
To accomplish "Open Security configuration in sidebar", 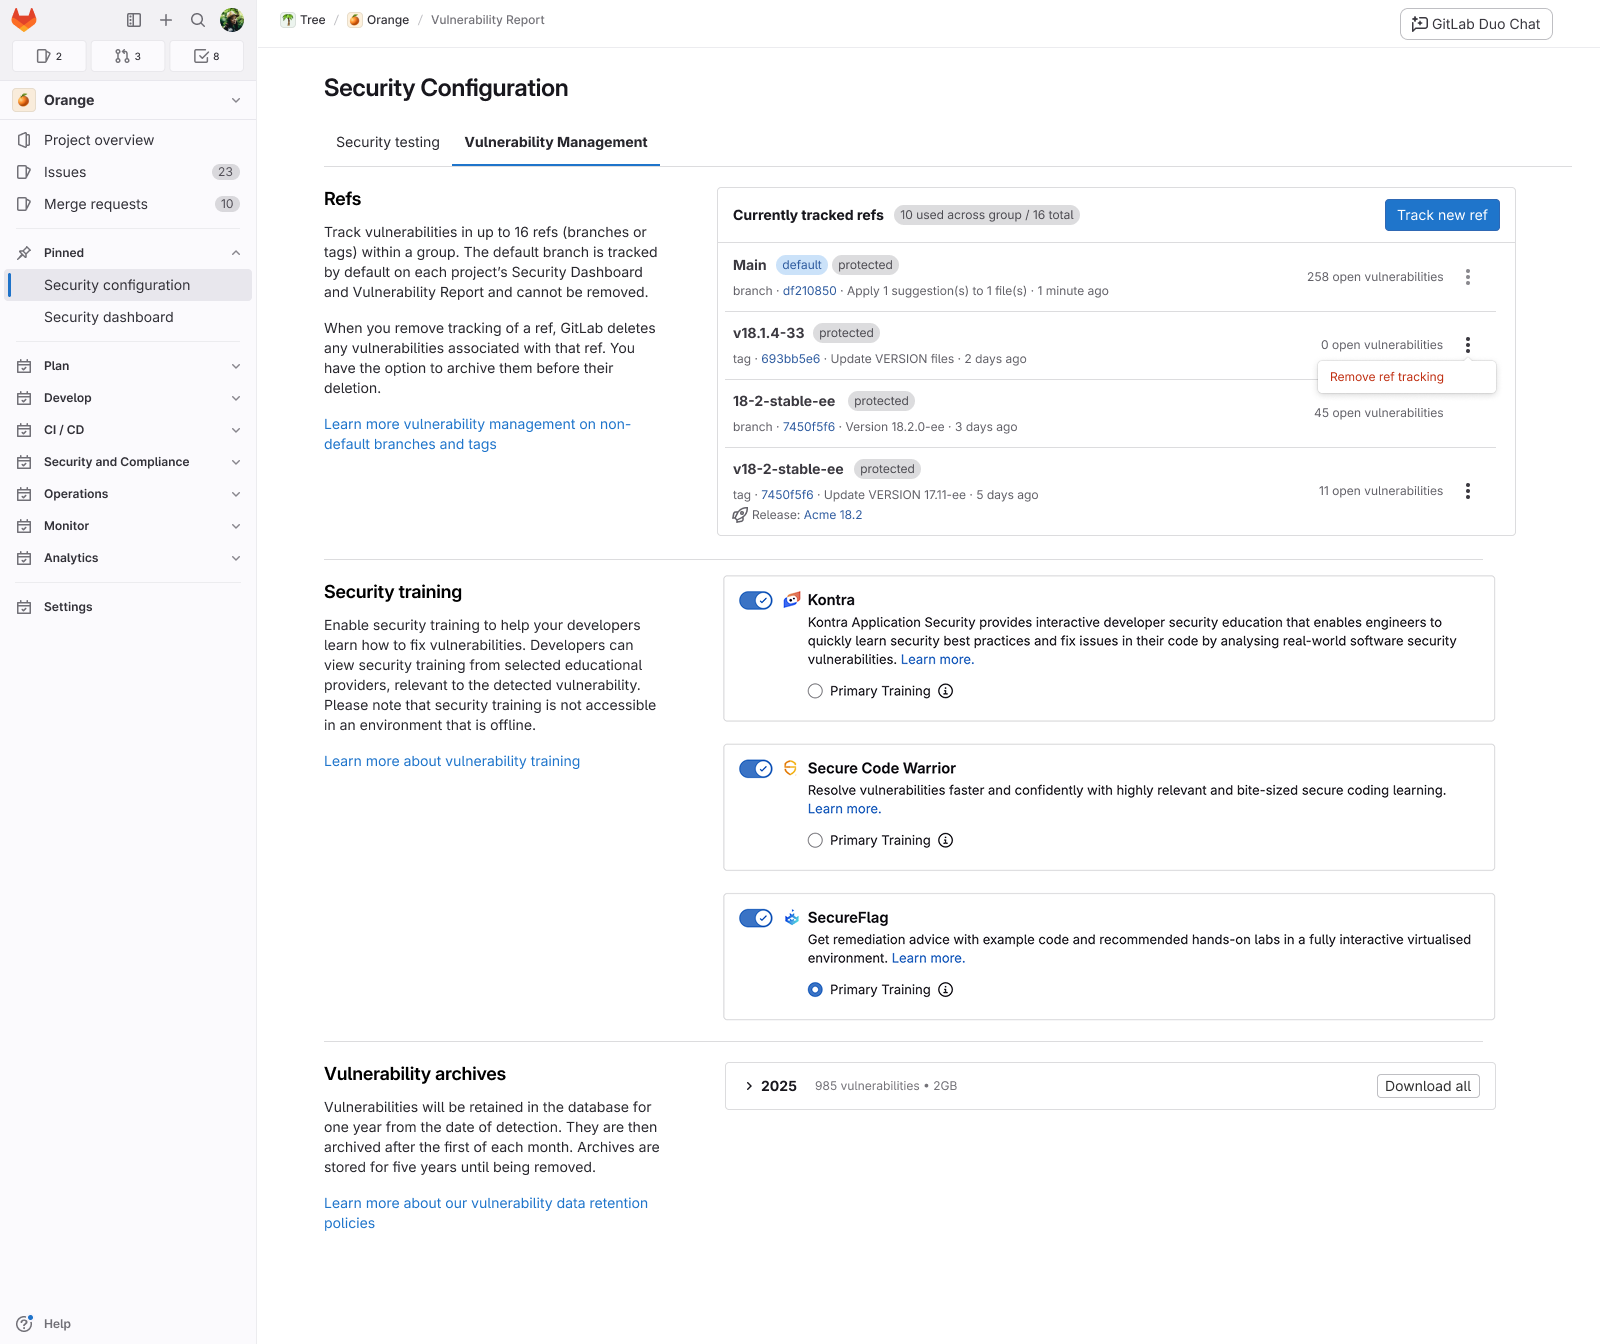I will click(130, 285).
